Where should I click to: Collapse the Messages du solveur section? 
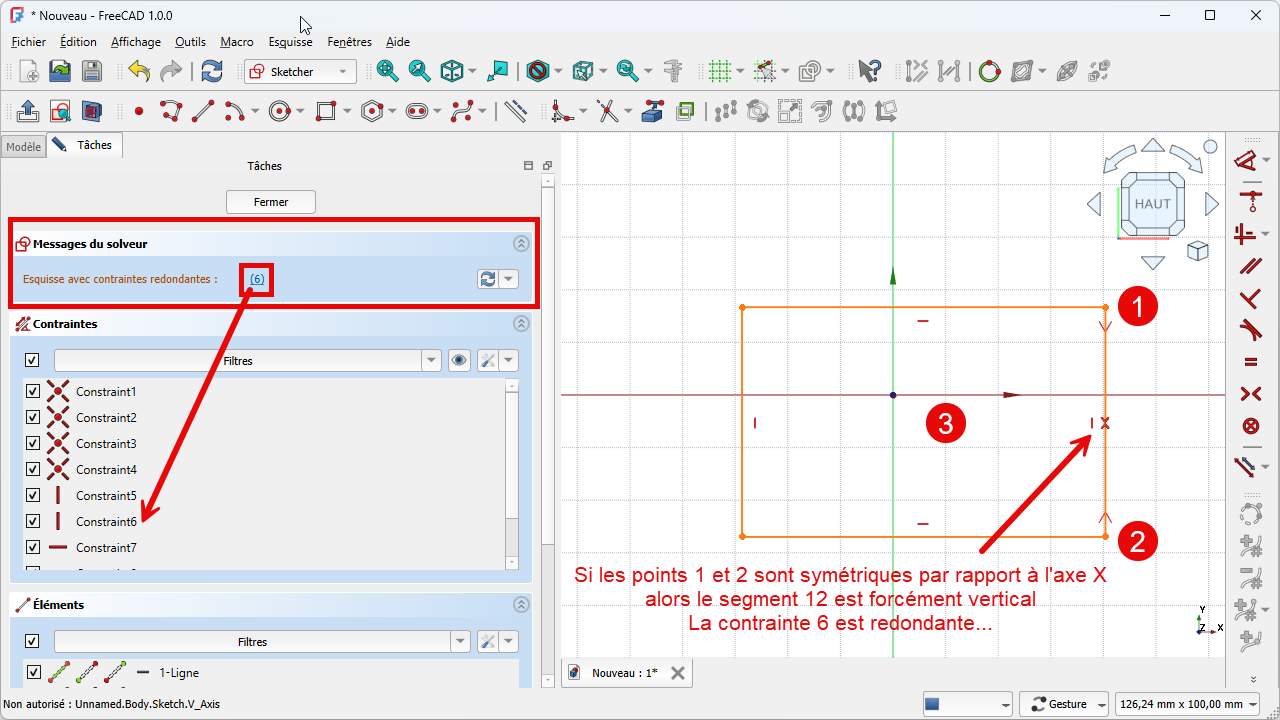point(520,243)
